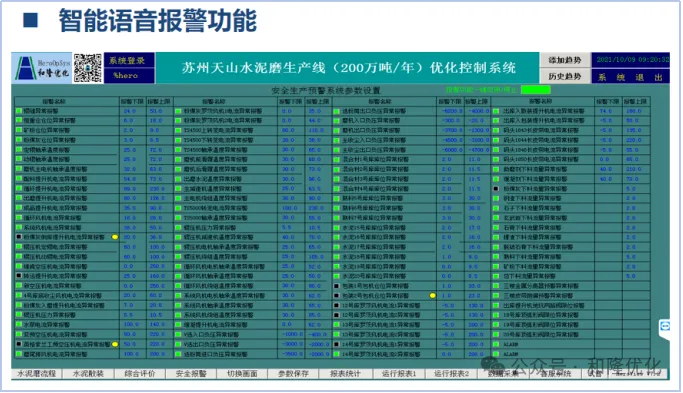Switch to 水泥磨流程 page
The width and height of the screenshot is (683, 393).
pyautogui.click(x=37, y=374)
